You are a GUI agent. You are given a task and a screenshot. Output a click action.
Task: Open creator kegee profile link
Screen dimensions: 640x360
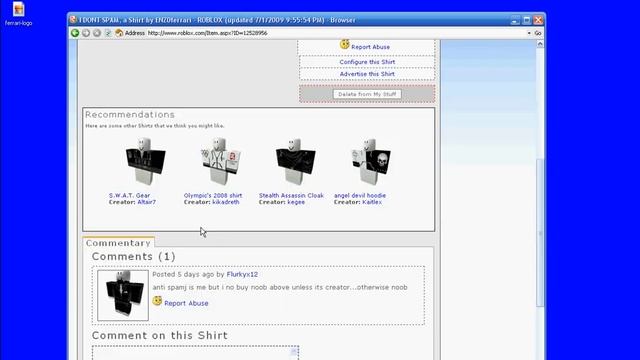point(296,202)
